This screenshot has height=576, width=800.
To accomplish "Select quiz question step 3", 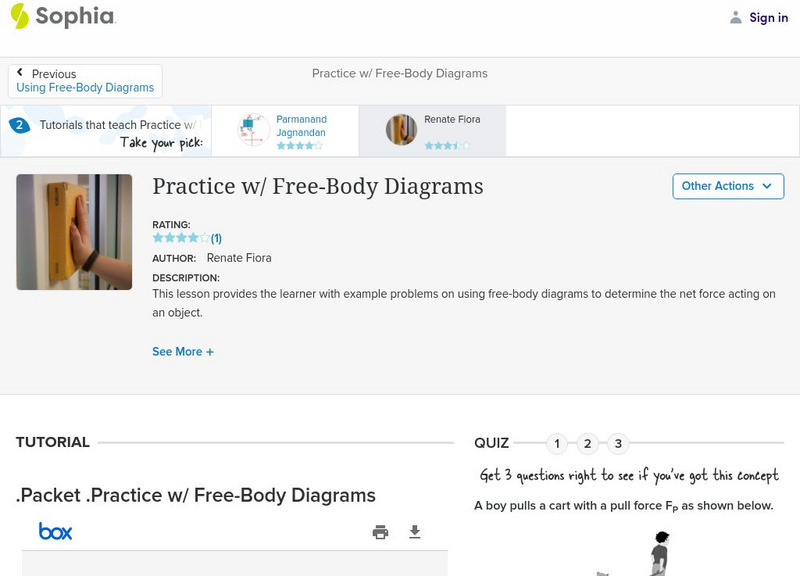I will coord(620,443).
